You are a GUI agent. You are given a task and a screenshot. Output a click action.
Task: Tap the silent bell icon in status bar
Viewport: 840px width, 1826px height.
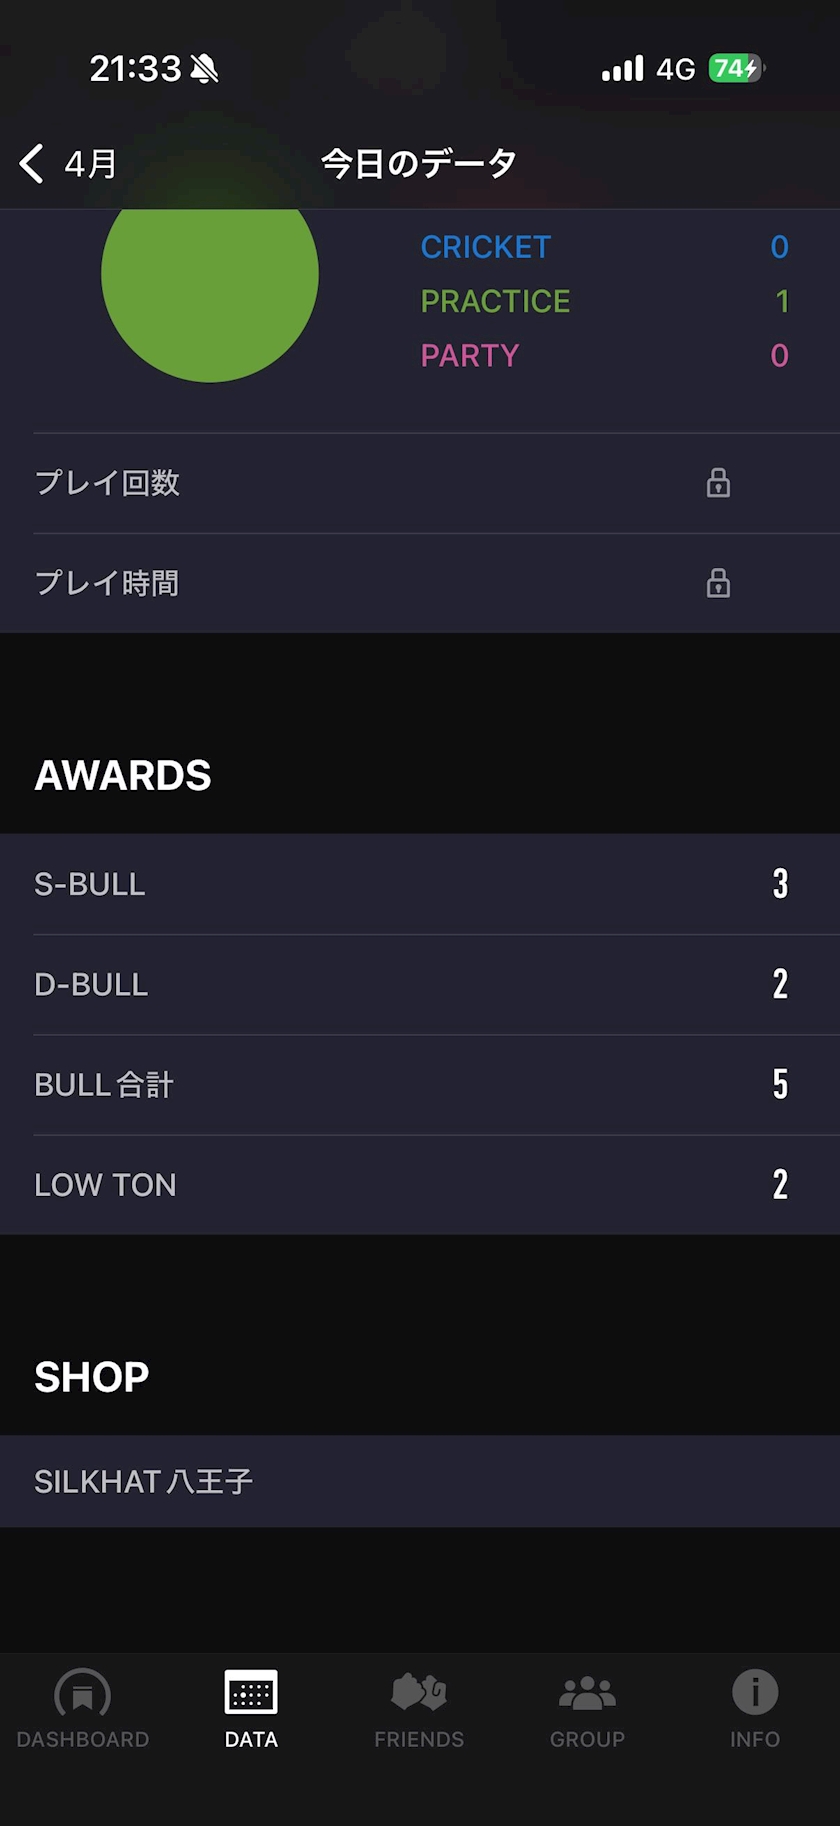[x=204, y=69]
